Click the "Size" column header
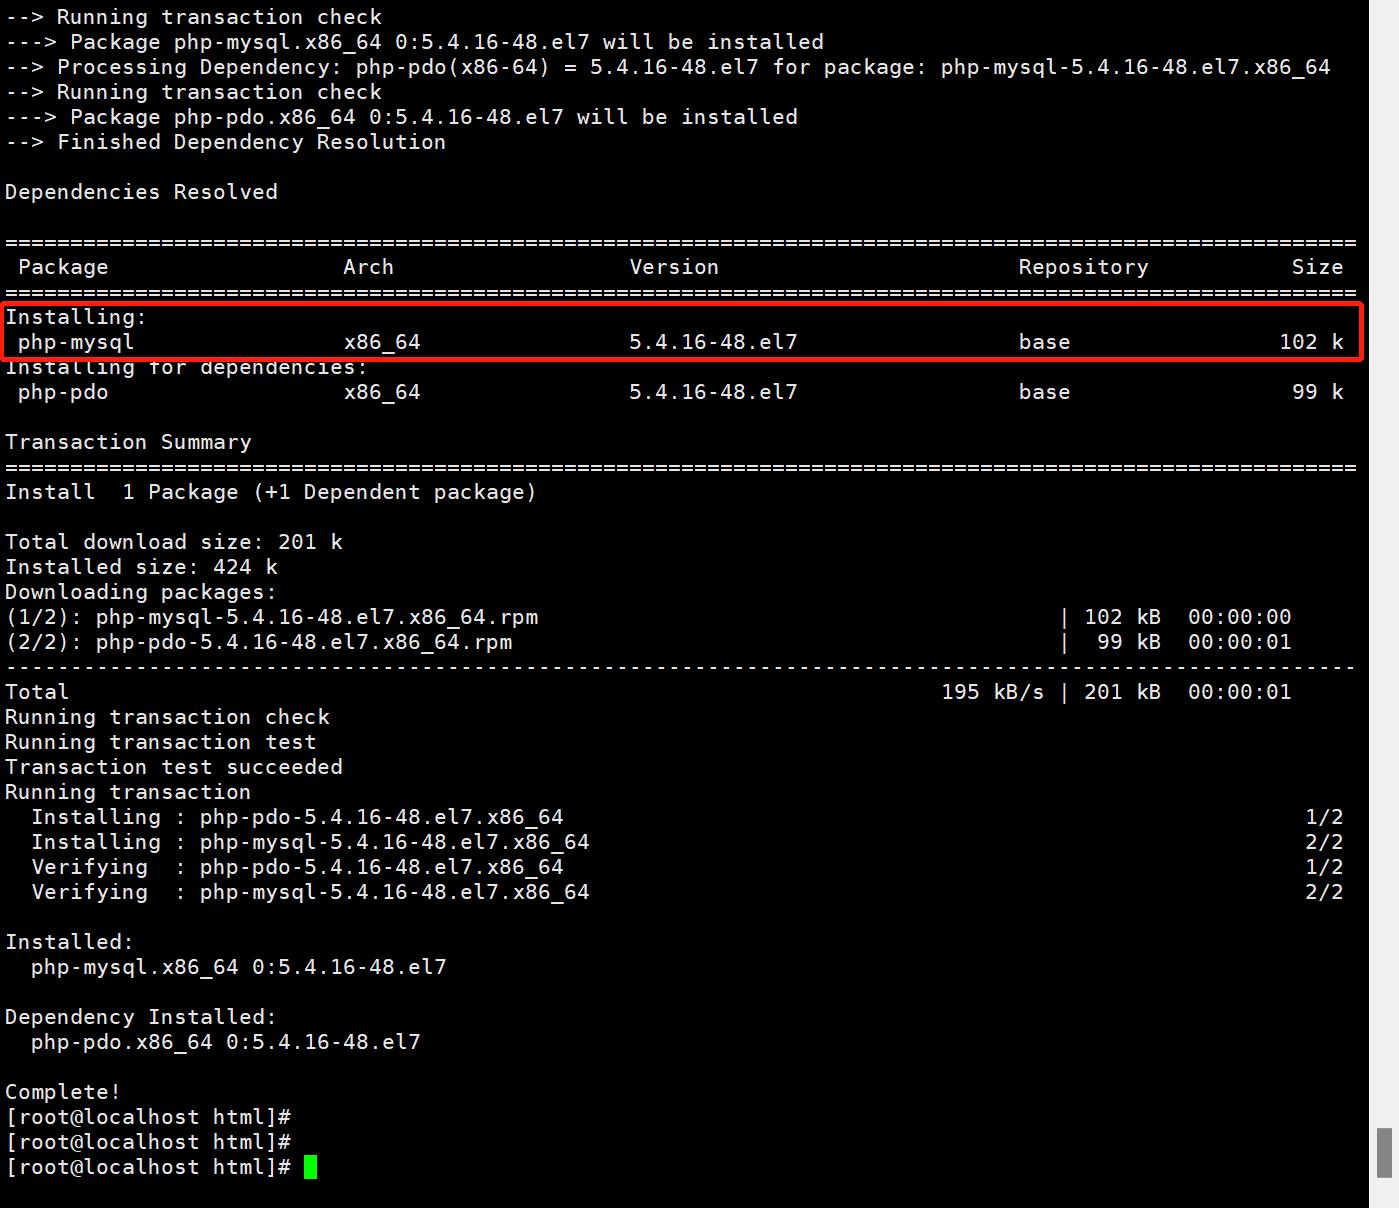Viewport: 1399px width, 1208px height. tap(1317, 267)
